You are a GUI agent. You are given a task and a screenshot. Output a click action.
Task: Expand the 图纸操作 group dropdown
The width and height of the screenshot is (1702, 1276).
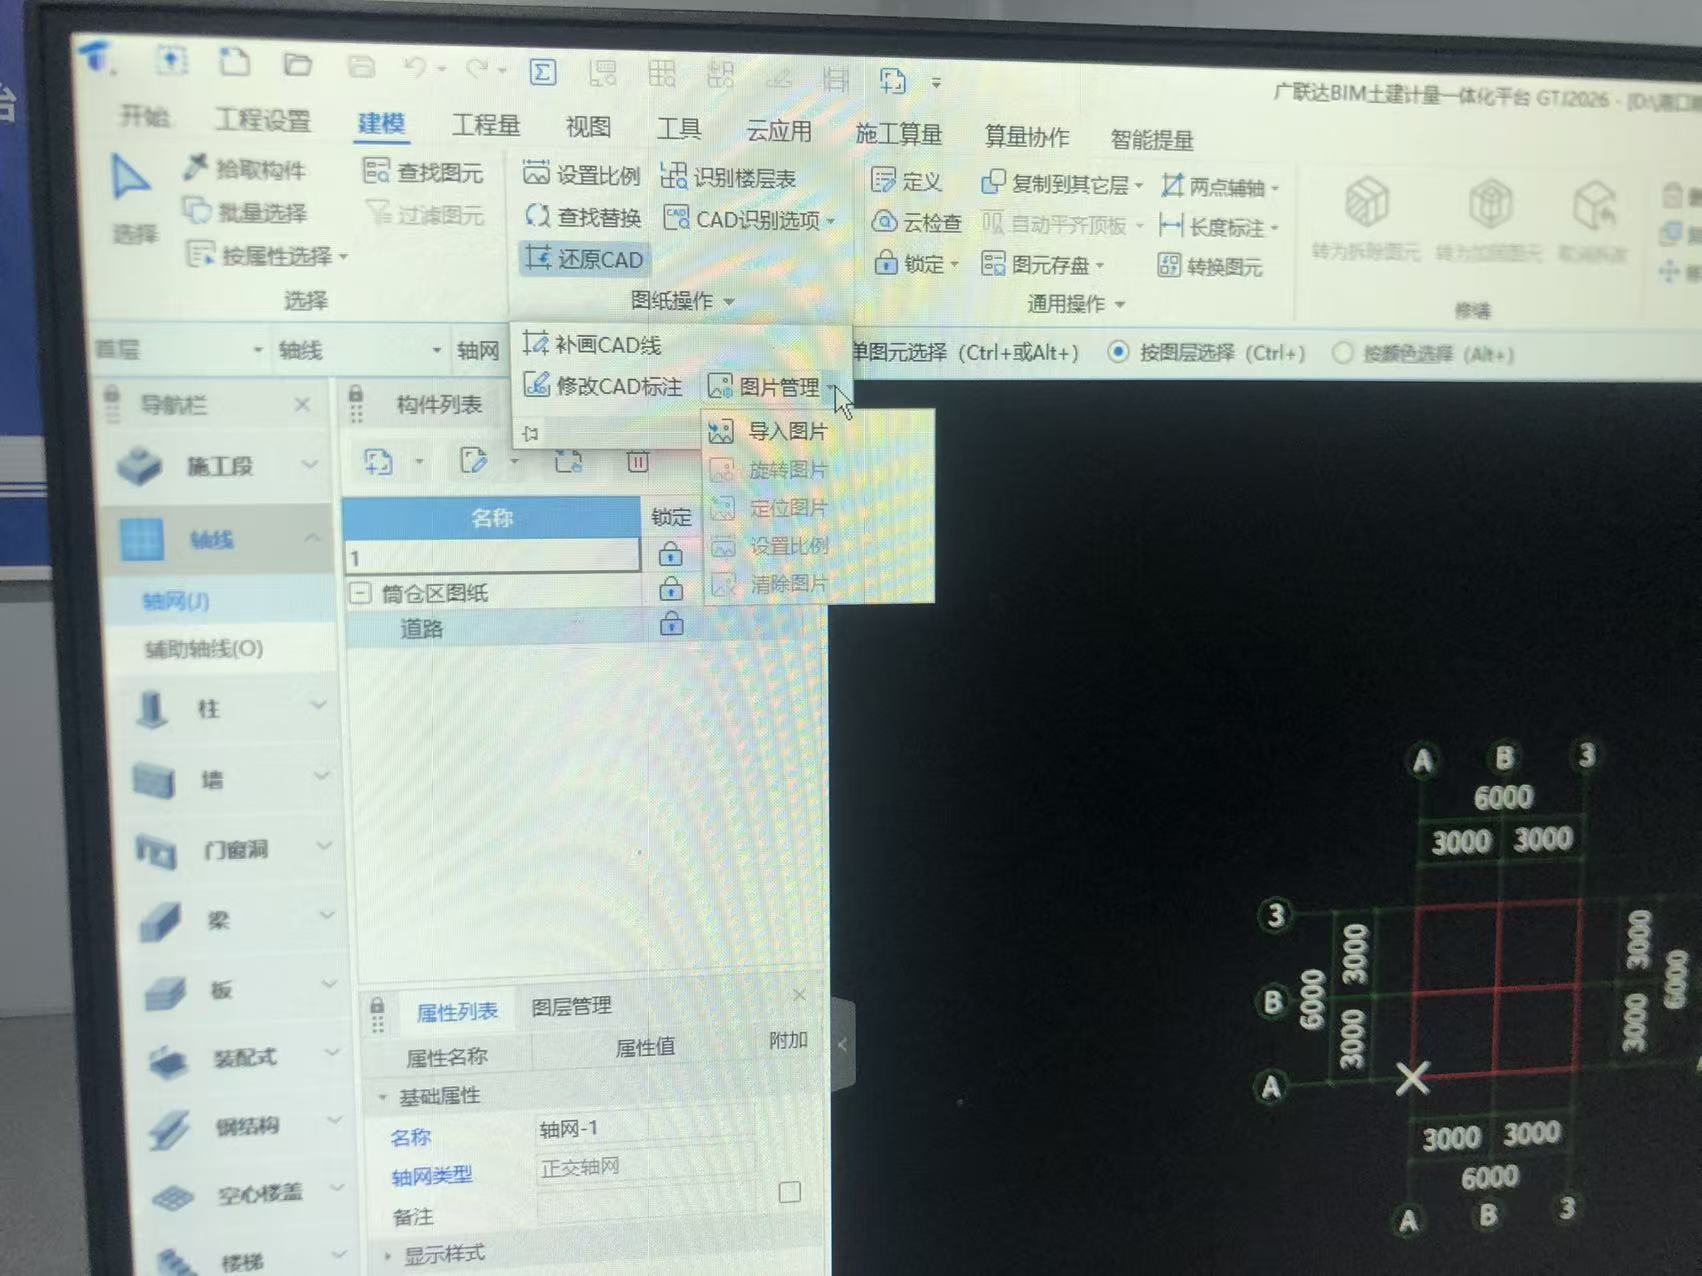click(x=729, y=301)
